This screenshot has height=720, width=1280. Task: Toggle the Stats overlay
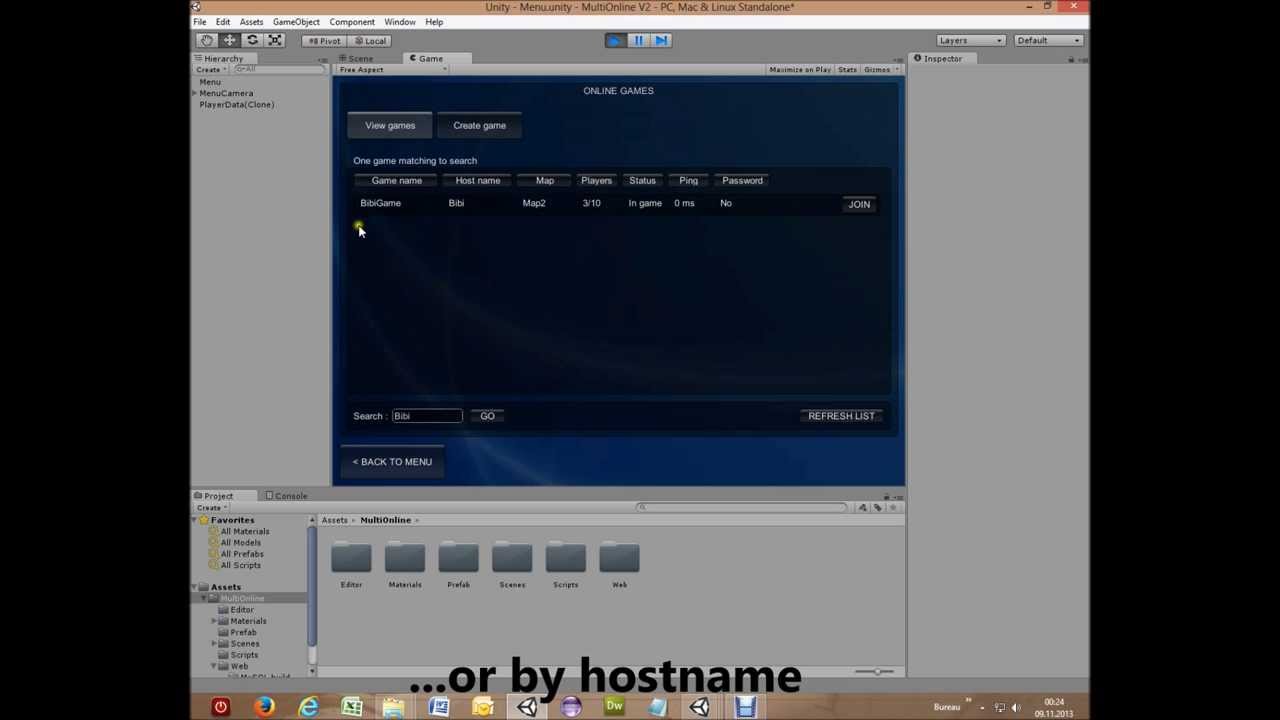click(847, 70)
